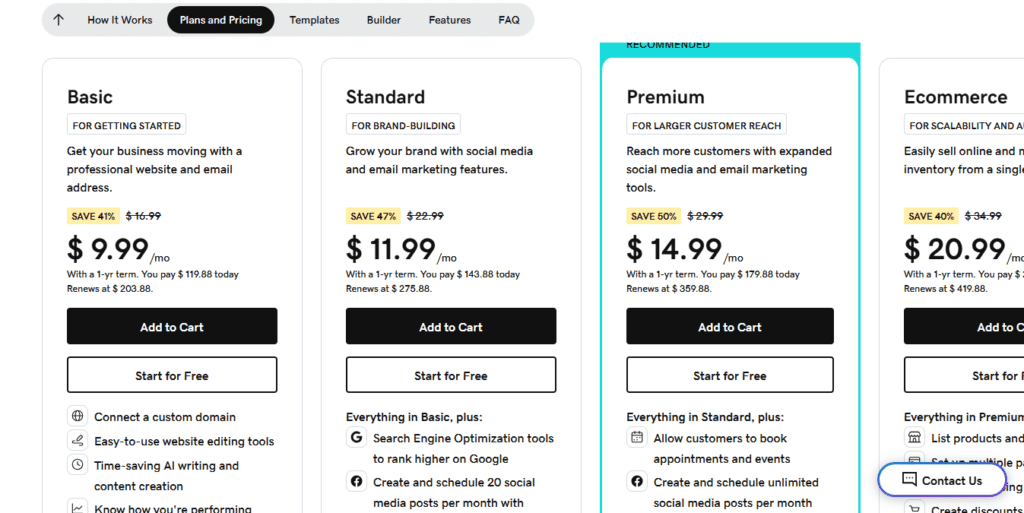
Task: Switch to the Features tab
Action: pos(449,20)
